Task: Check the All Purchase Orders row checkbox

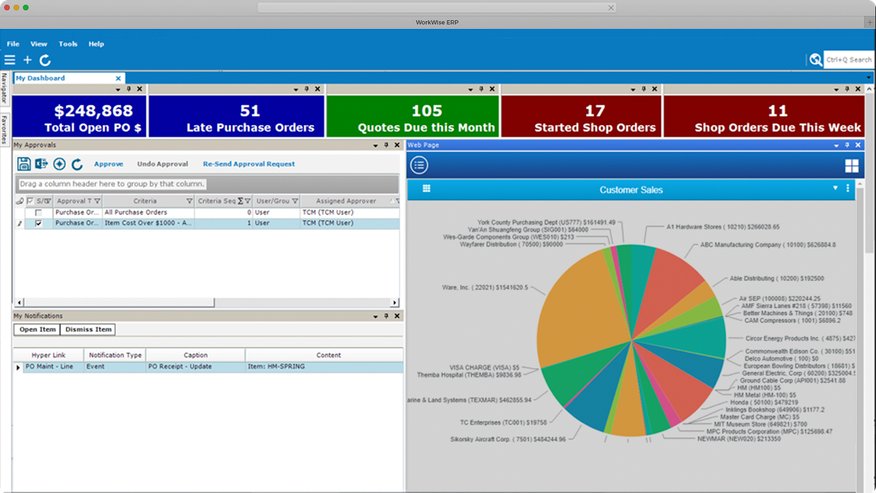Action: (38, 213)
